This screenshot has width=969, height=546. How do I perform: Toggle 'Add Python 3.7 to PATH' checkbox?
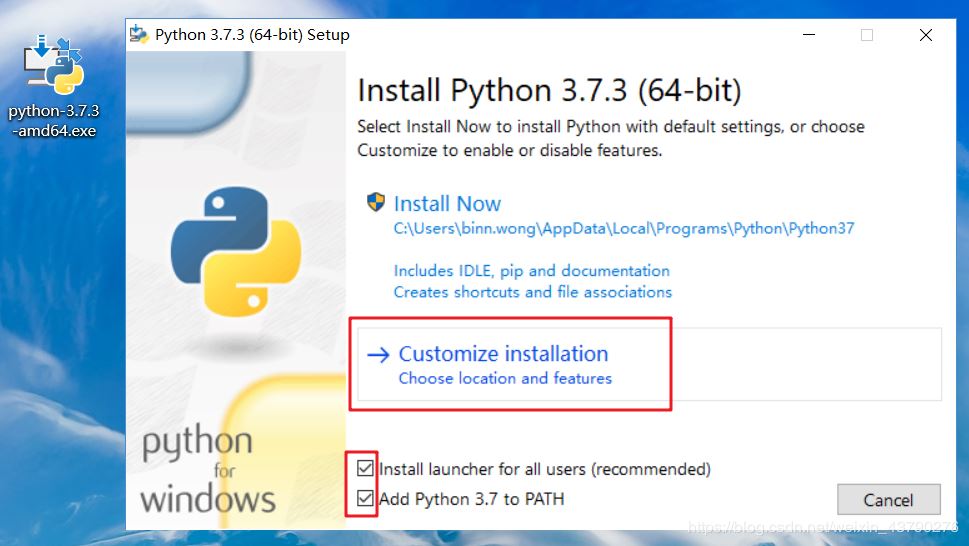click(365, 498)
